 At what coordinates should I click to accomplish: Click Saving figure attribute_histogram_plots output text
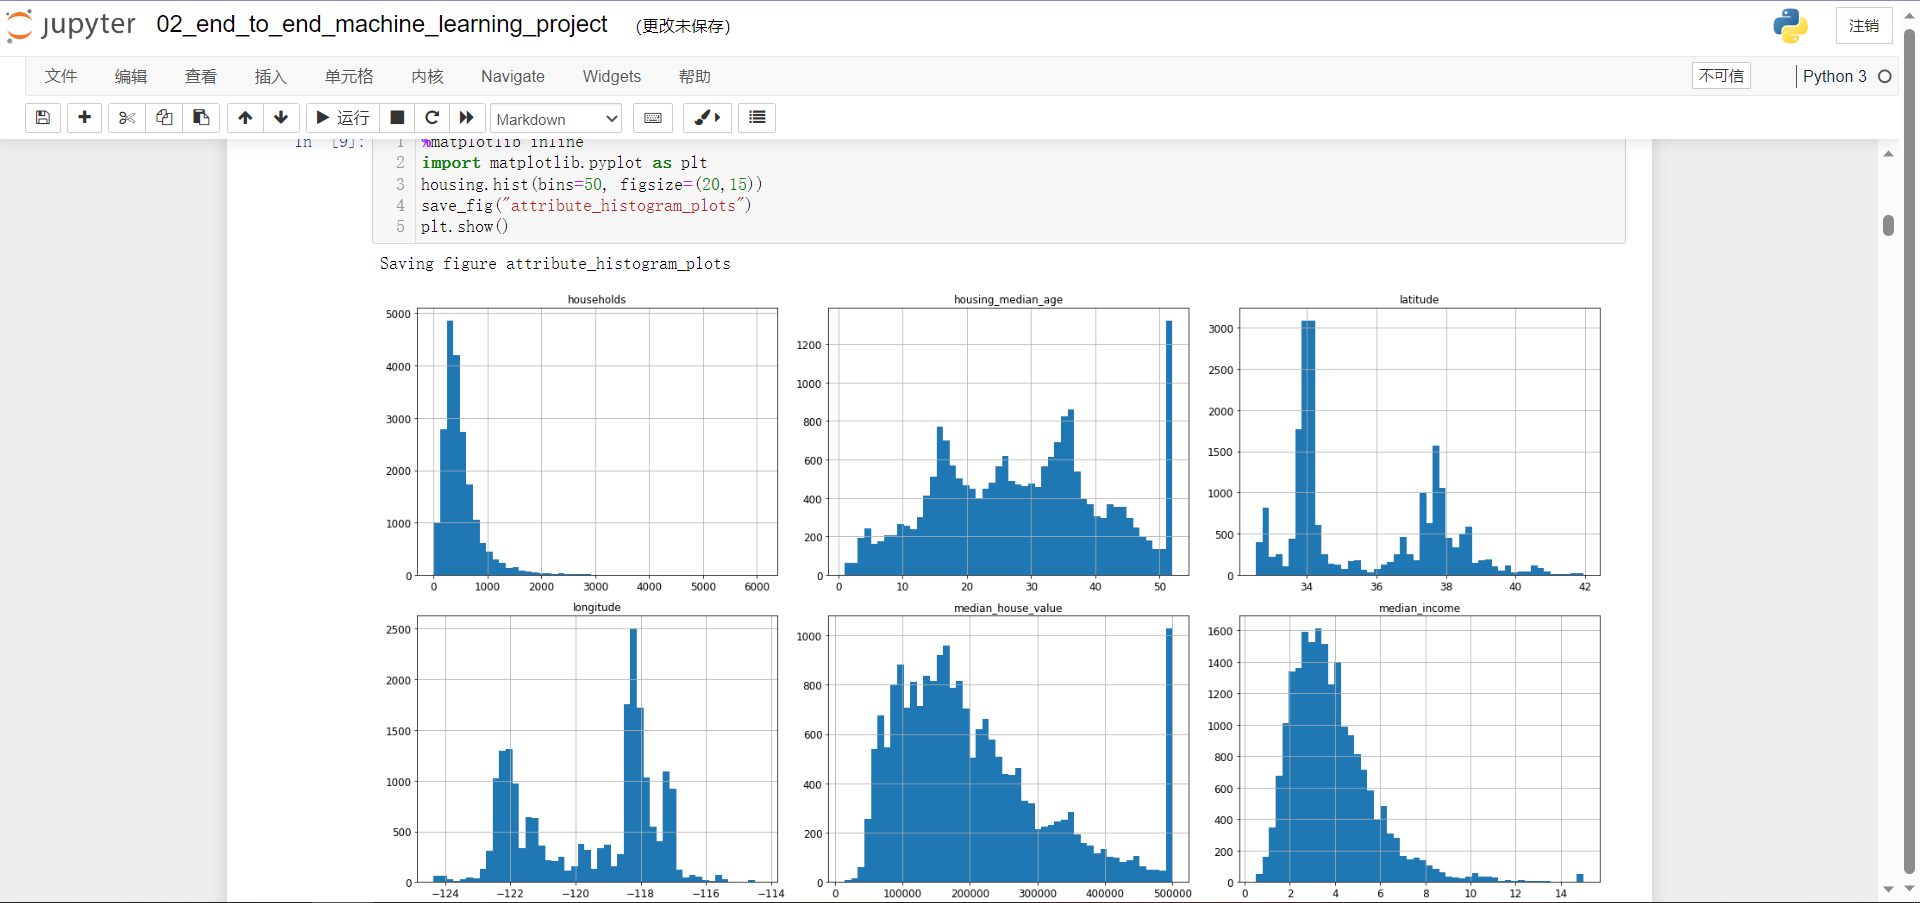point(555,263)
